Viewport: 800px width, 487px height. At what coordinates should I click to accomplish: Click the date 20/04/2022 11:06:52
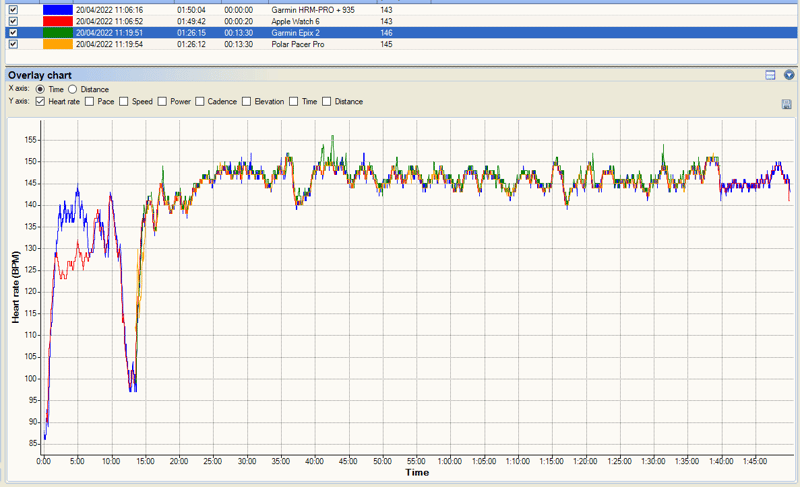click(x=109, y=21)
